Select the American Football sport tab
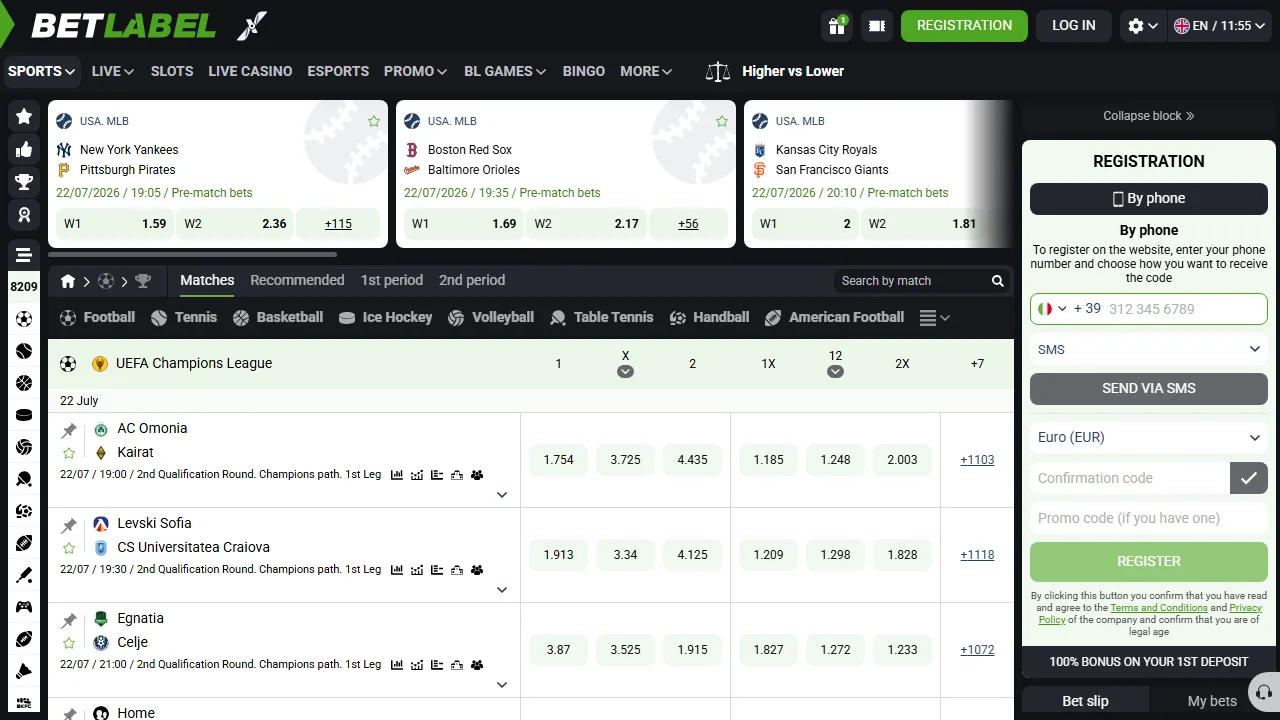This screenshot has width=1280, height=720. tap(834, 317)
